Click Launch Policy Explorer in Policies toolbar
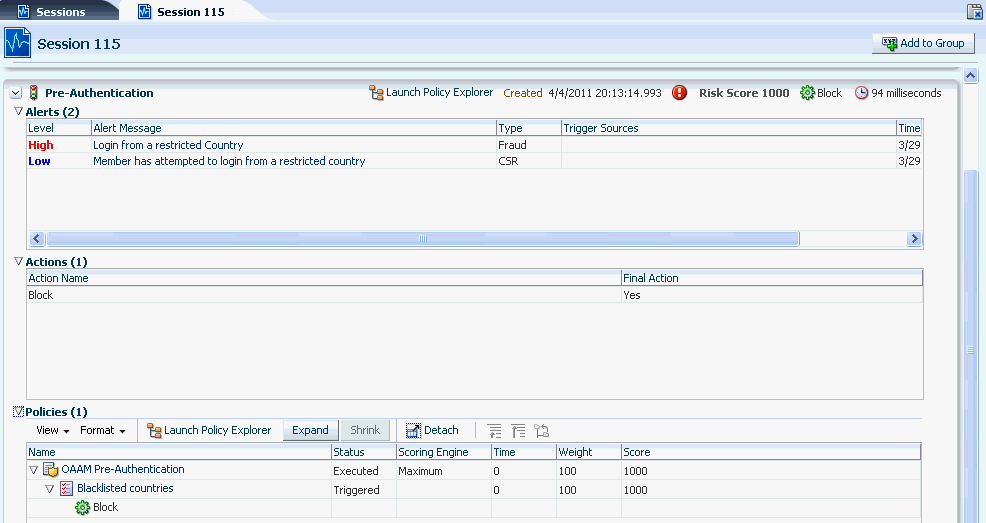The width and height of the screenshot is (986, 523). click(x=209, y=430)
